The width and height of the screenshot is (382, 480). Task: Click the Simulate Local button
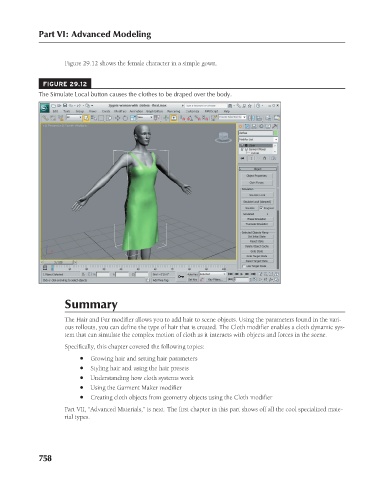click(x=257, y=195)
